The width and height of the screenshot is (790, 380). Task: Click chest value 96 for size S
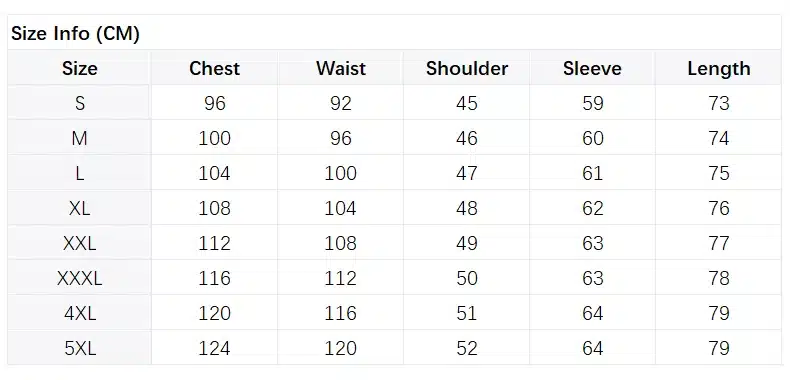point(215,103)
